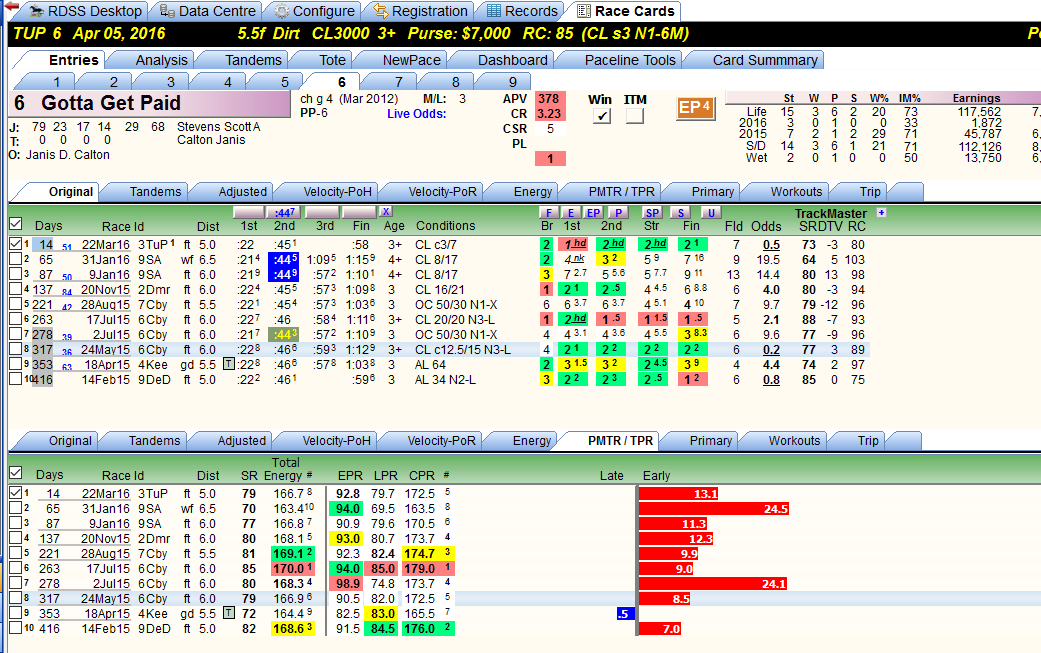The width and height of the screenshot is (1041, 653).
Task: Click the T marker in 18Apr15 row
Action: 228,364
